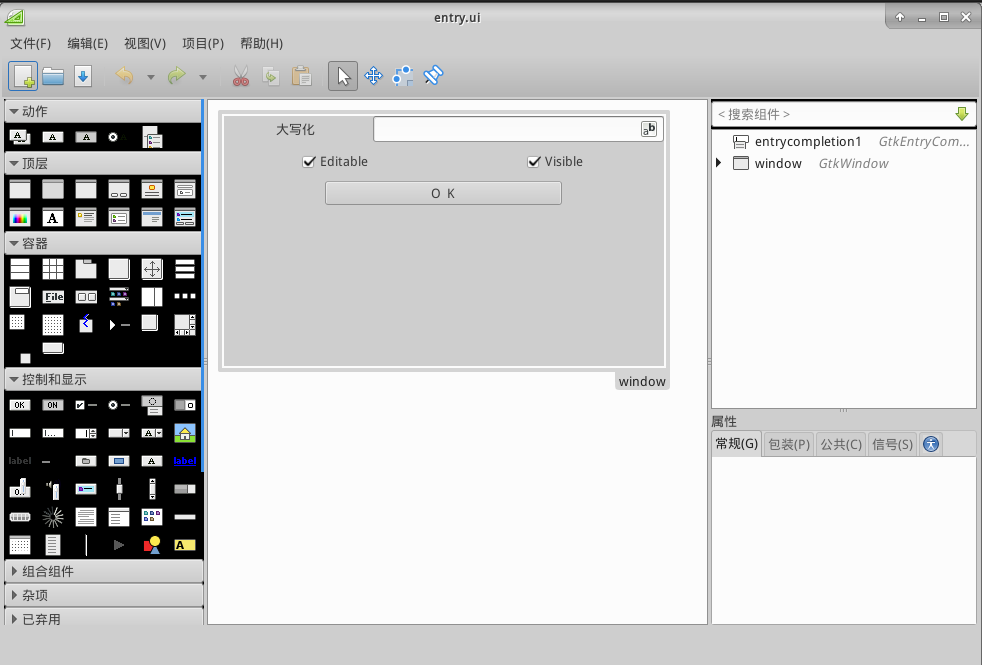This screenshot has width=982, height=665.
Task: Open the 编辑(E) menu
Action: point(88,43)
